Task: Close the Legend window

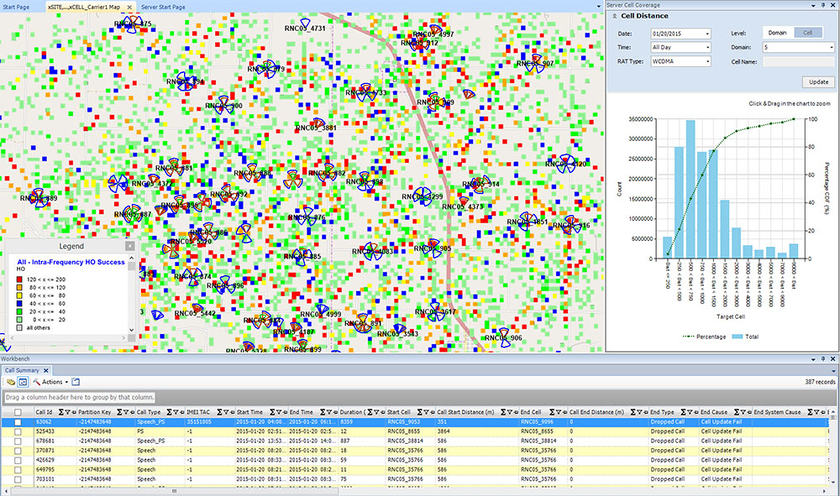Action: coord(129,246)
